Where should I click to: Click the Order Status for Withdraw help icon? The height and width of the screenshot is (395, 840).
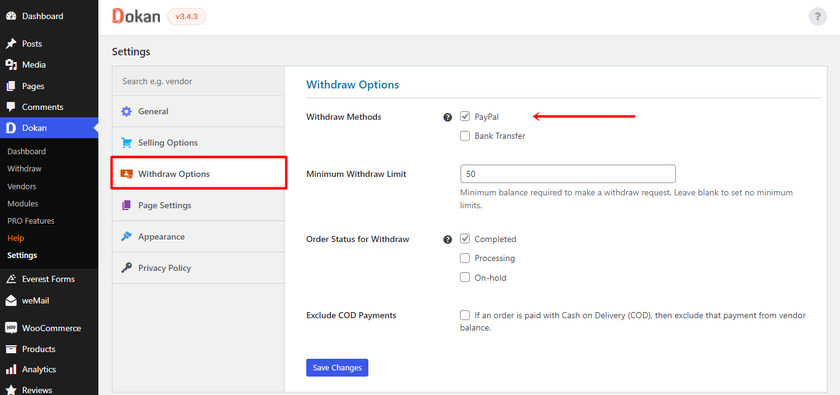(x=448, y=240)
